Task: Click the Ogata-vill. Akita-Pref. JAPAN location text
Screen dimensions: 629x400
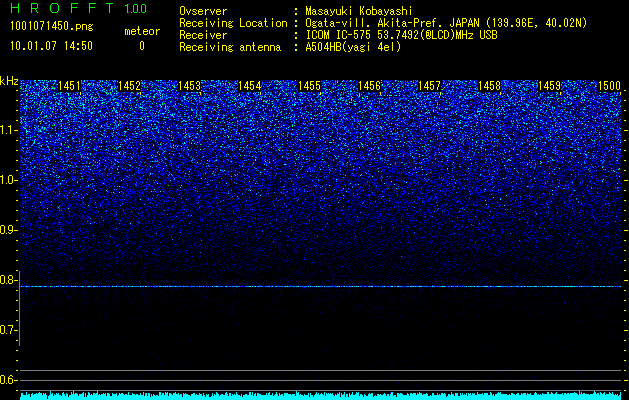Action: click(446, 23)
